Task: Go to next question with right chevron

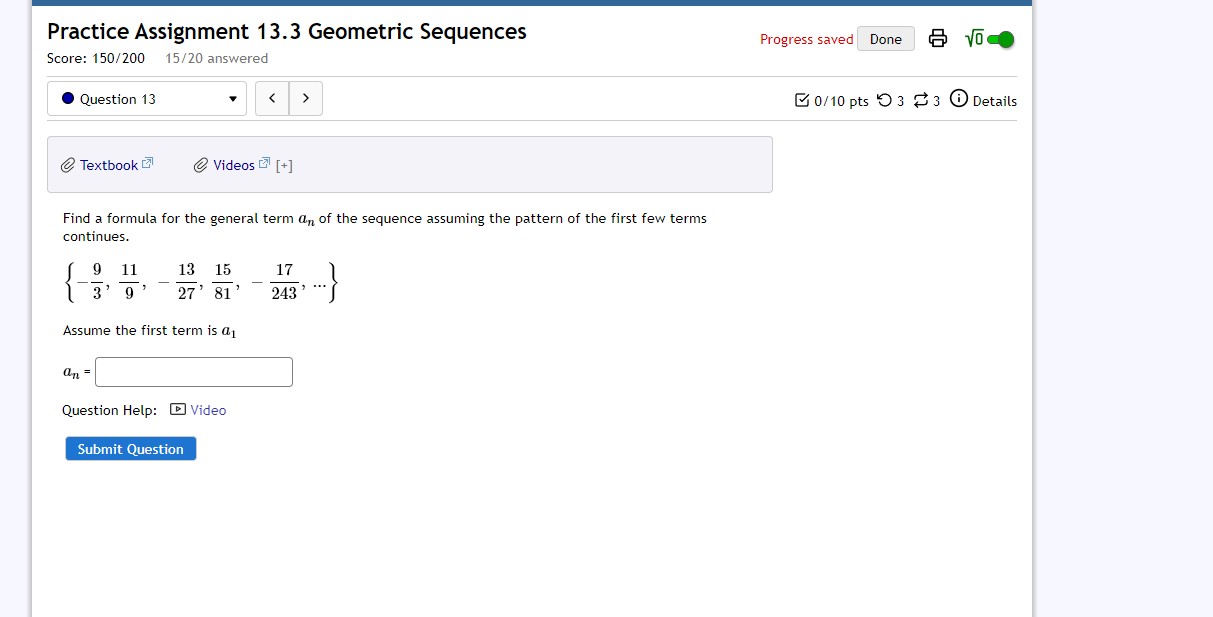Action: (x=305, y=99)
